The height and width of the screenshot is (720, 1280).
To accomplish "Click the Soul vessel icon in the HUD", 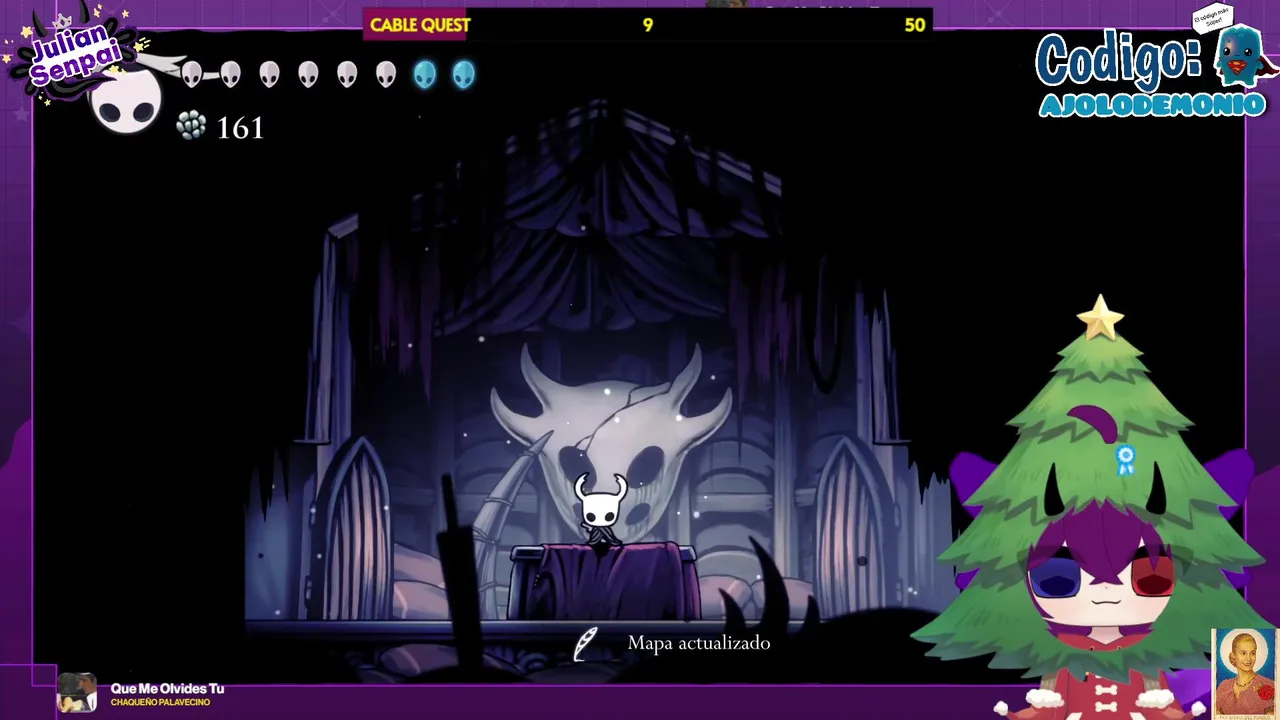I will pyautogui.click(x=126, y=101).
